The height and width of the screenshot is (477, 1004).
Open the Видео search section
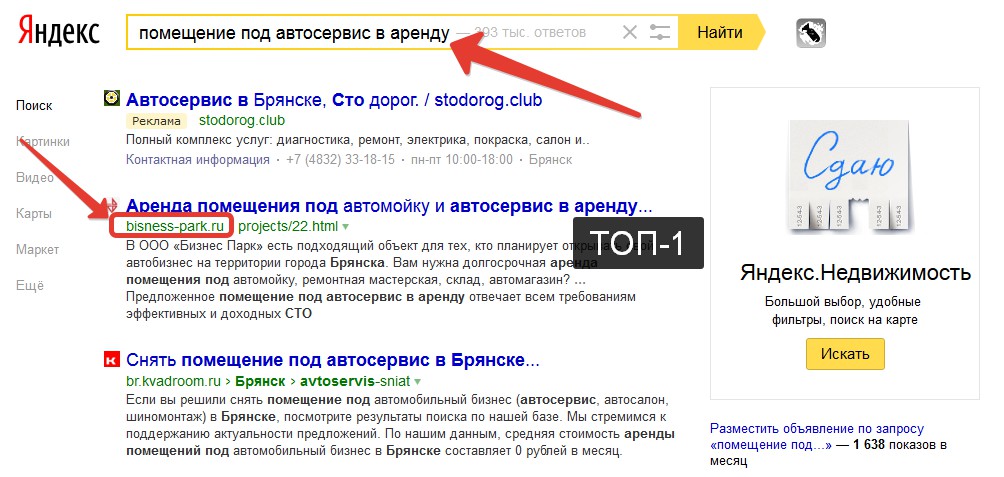[x=35, y=177]
